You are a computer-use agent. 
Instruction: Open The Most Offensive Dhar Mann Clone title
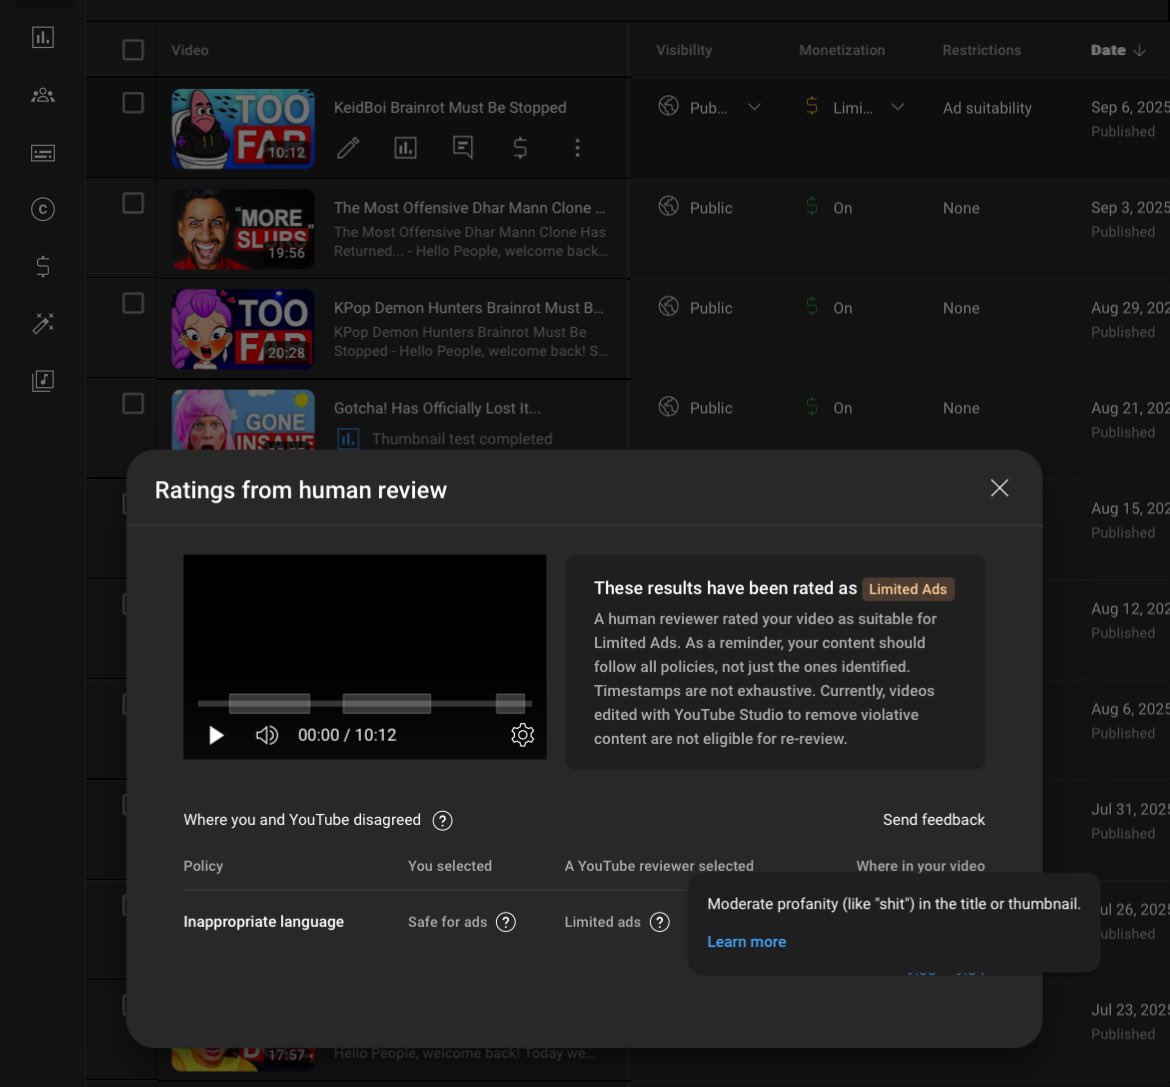pos(469,207)
